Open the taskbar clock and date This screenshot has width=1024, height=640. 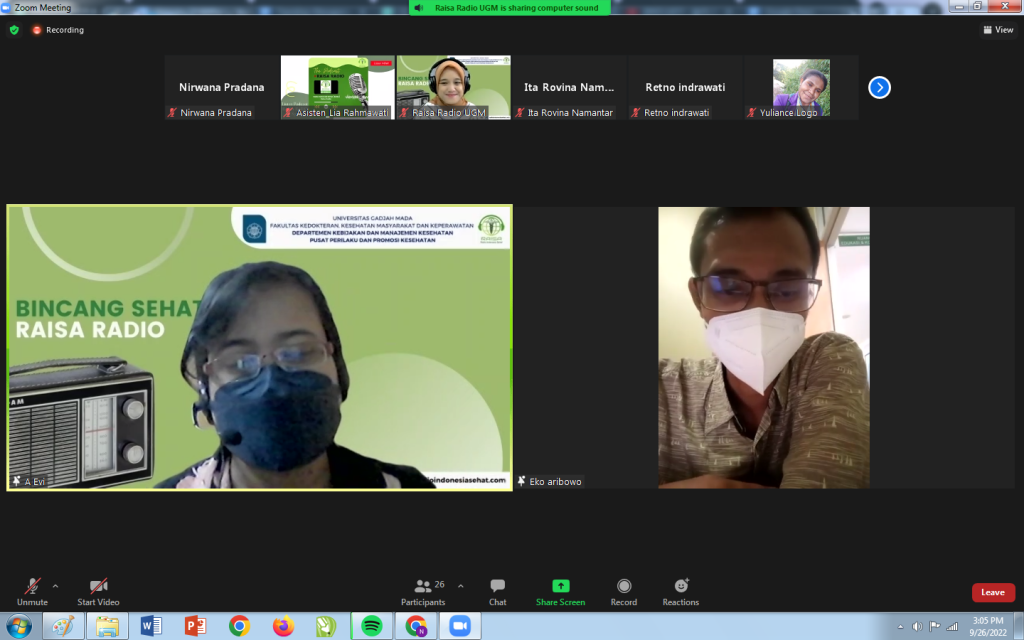pos(987,626)
